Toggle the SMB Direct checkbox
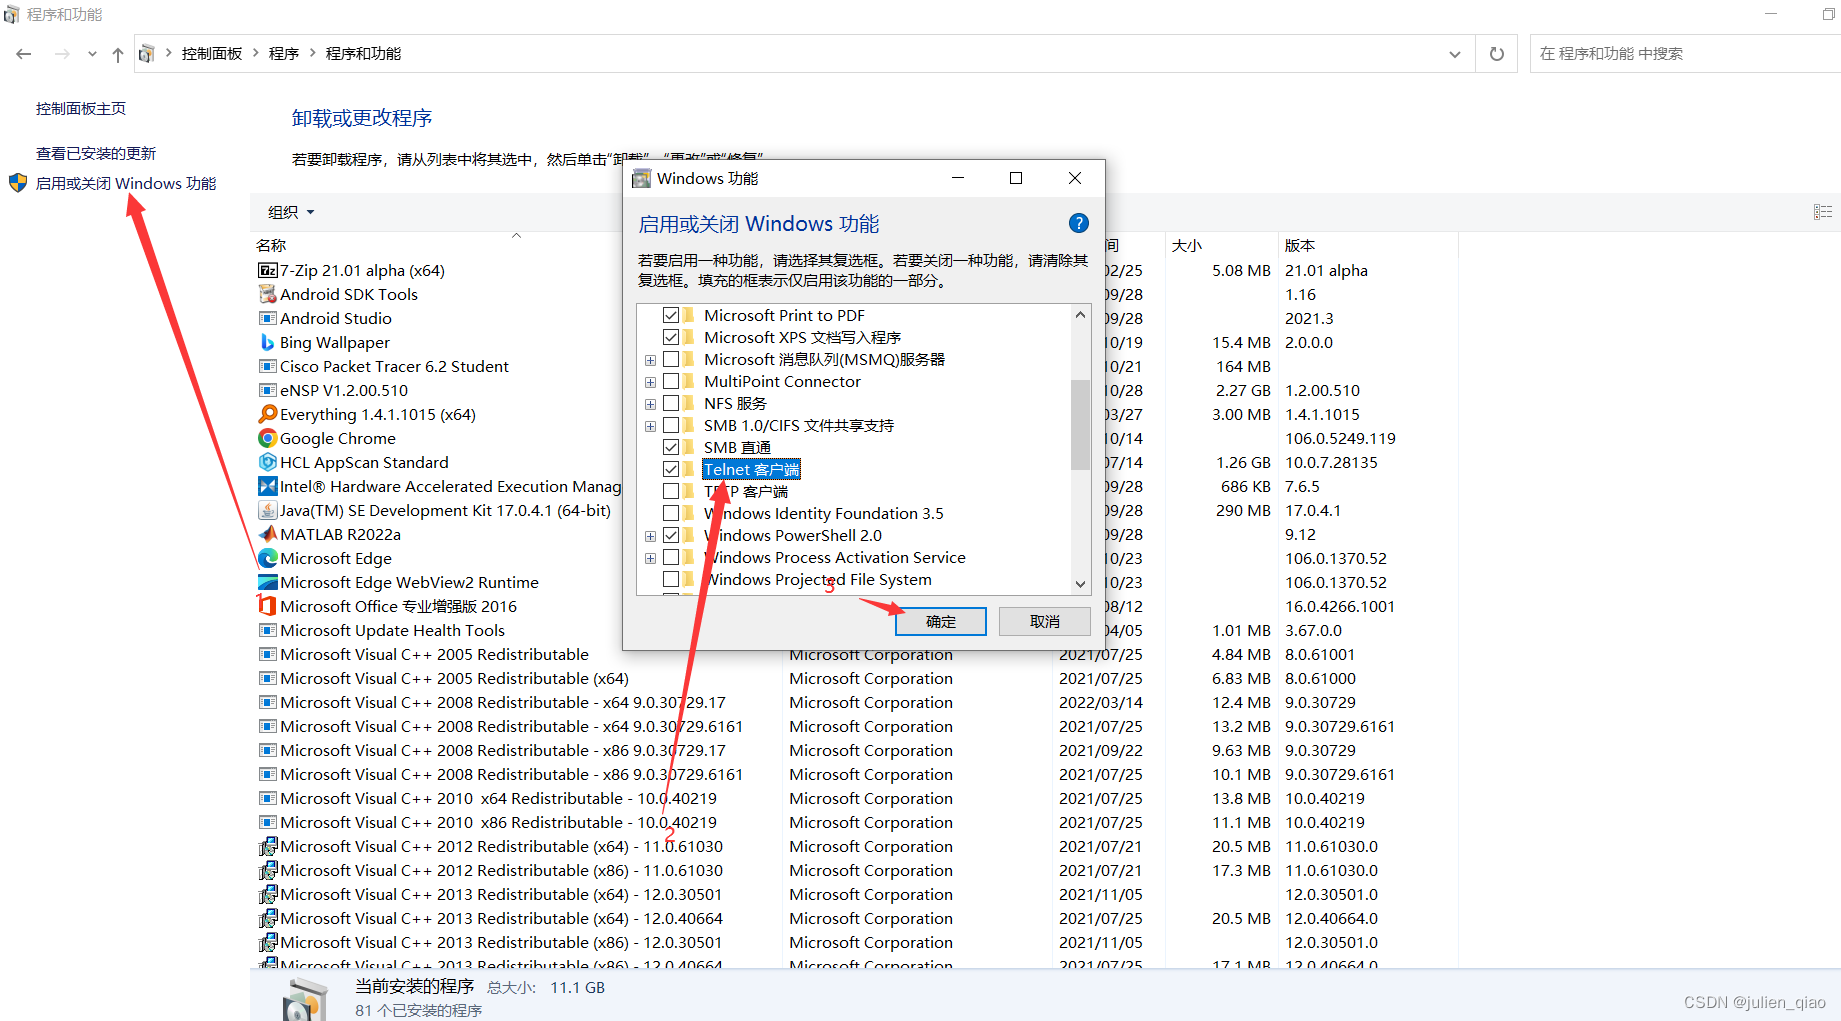The width and height of the screenshot is (1841, 1021). click(x=671, y=447)
